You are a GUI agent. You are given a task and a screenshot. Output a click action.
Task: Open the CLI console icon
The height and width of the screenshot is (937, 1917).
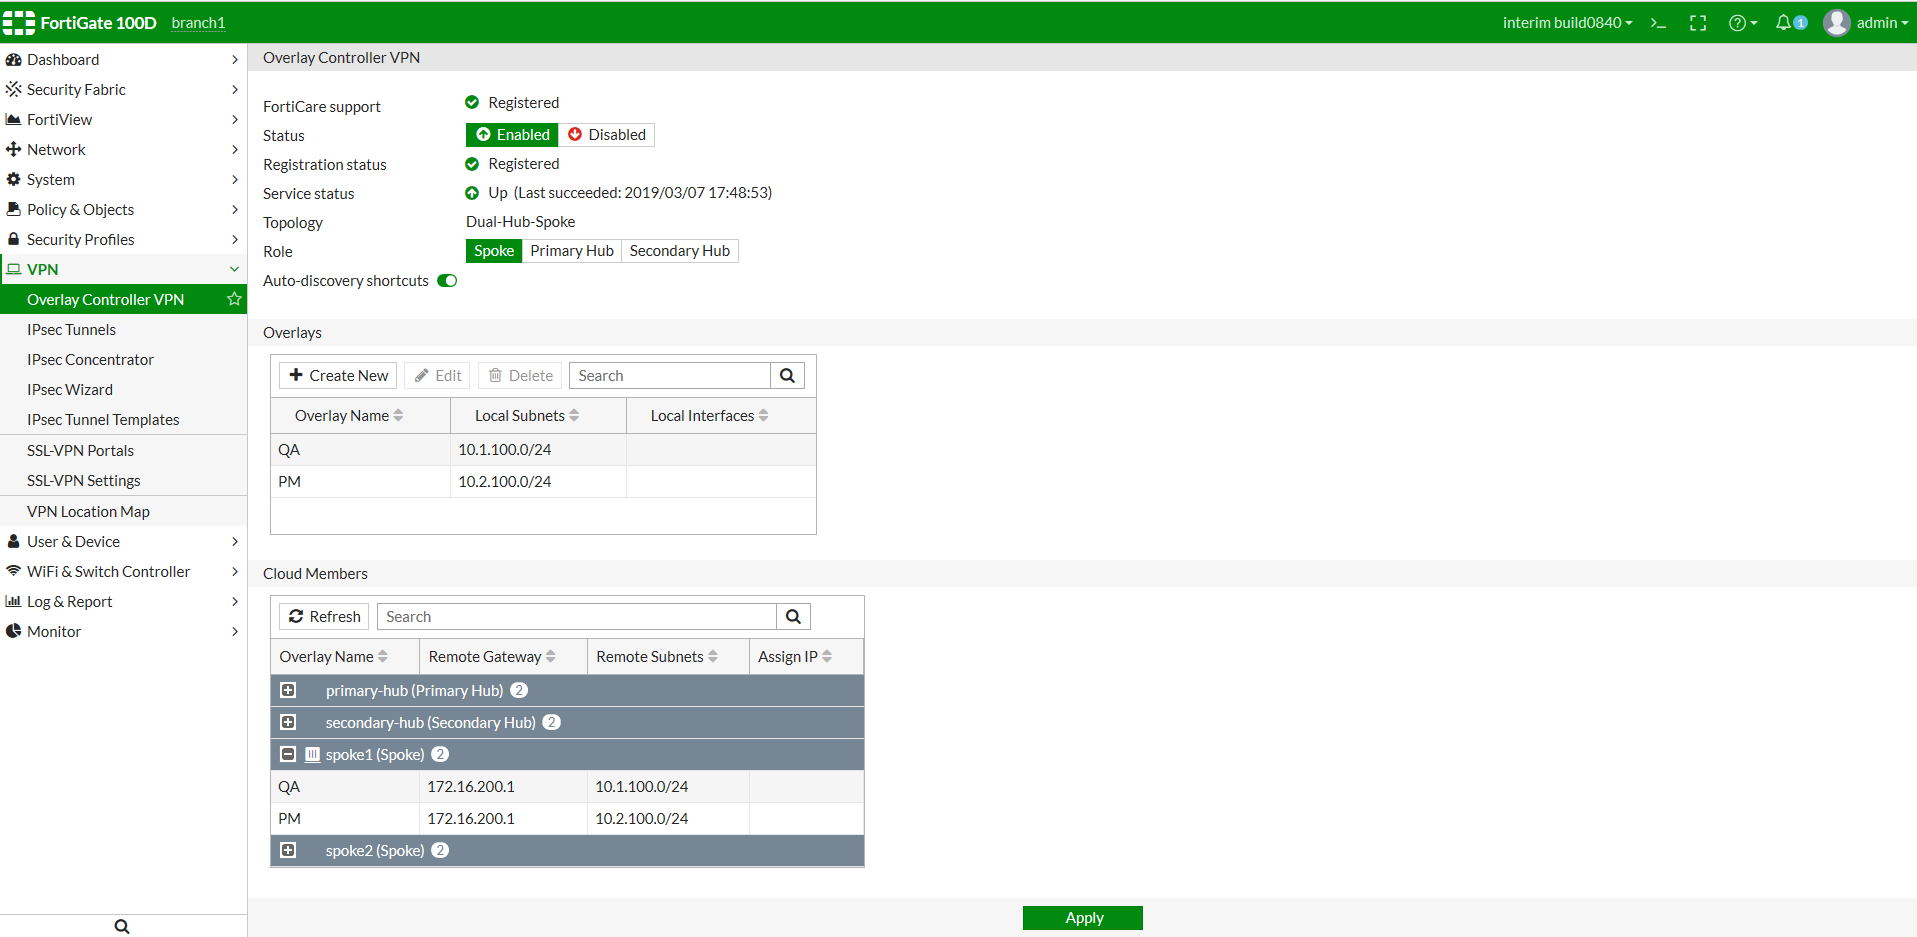[x=1658, y=23]
